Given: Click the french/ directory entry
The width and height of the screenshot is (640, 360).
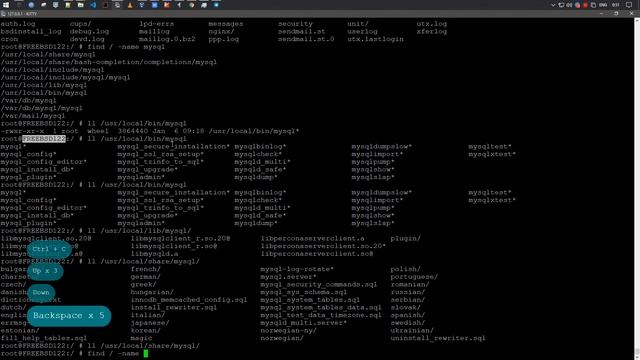Looking at the screenshot, I should (146, 269).
